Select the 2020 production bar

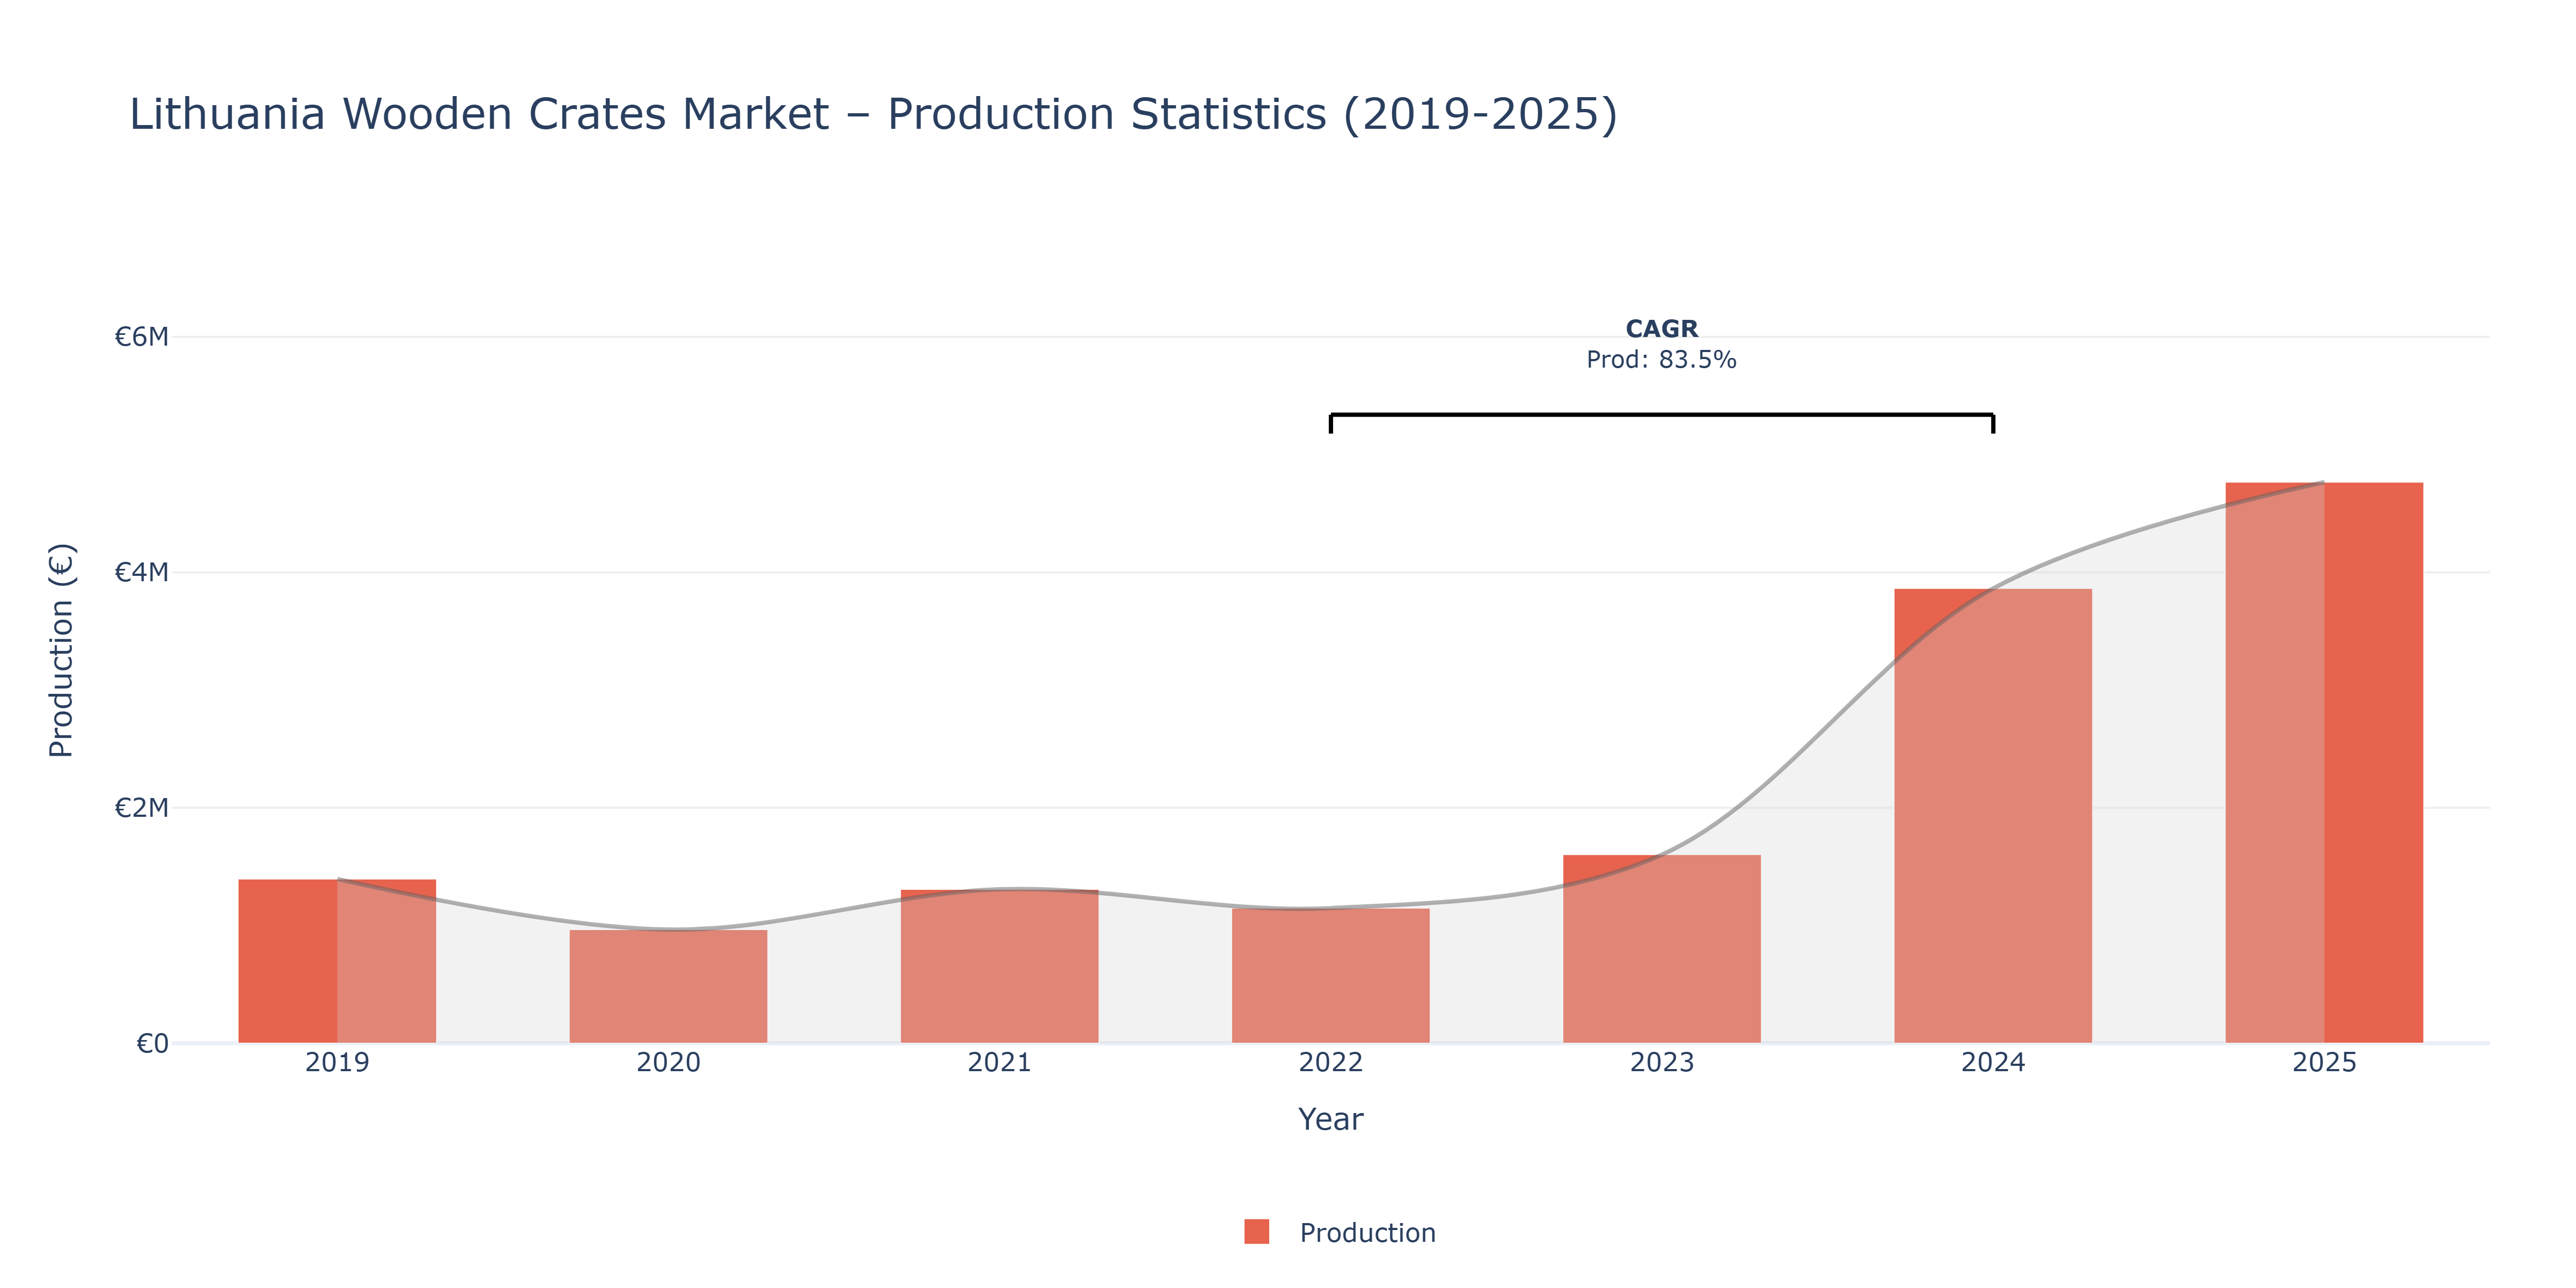tap(668, 986)
